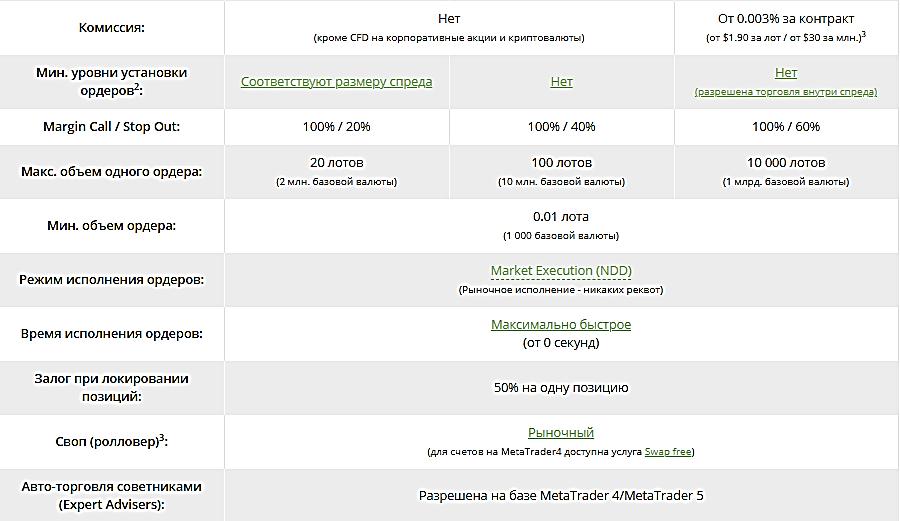Screen dimensions: 900x521
Task: Click the '10 000 лотов' cell
Action: [786, 162]
